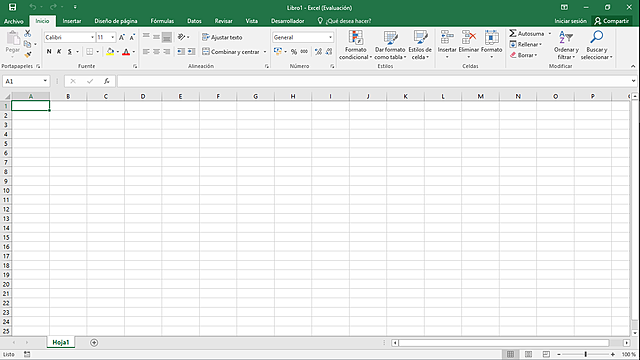Open Fuente dialog launcher
The height and width of the screenshot is (360, 640).
[135, 66]
